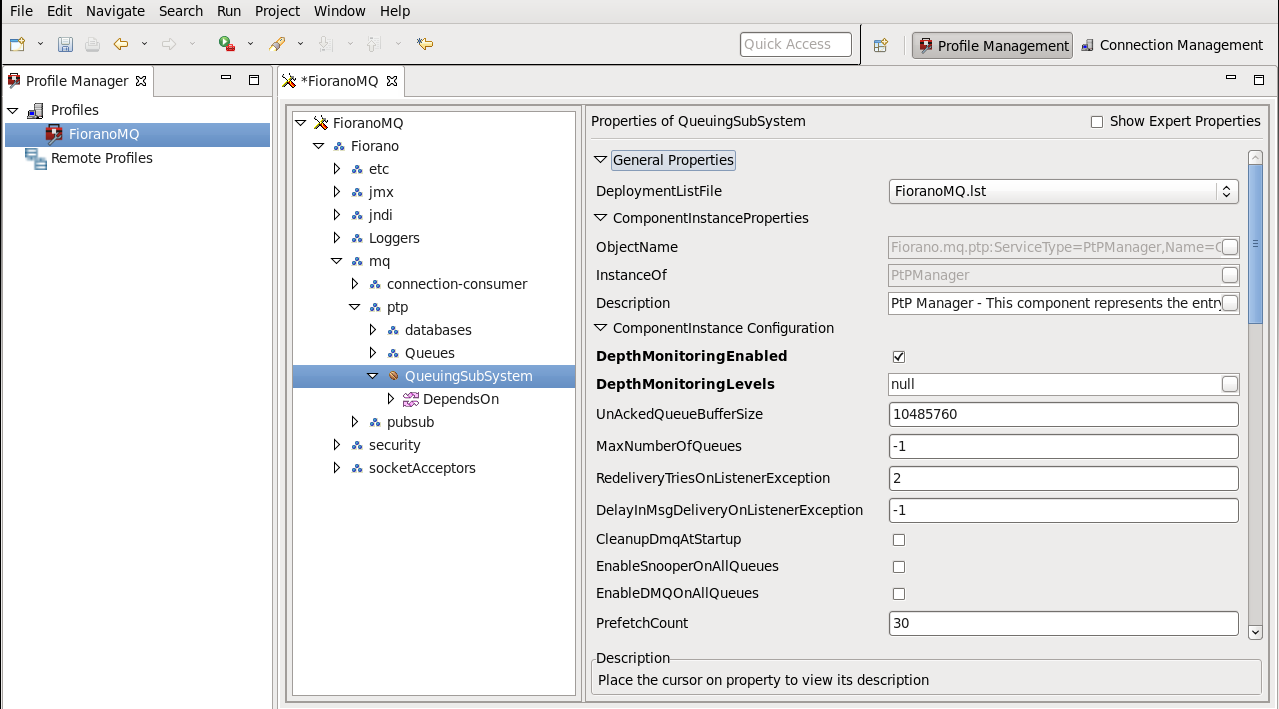
Task: Expand the Loggers node arrow
Action: (x=337, y=238)
